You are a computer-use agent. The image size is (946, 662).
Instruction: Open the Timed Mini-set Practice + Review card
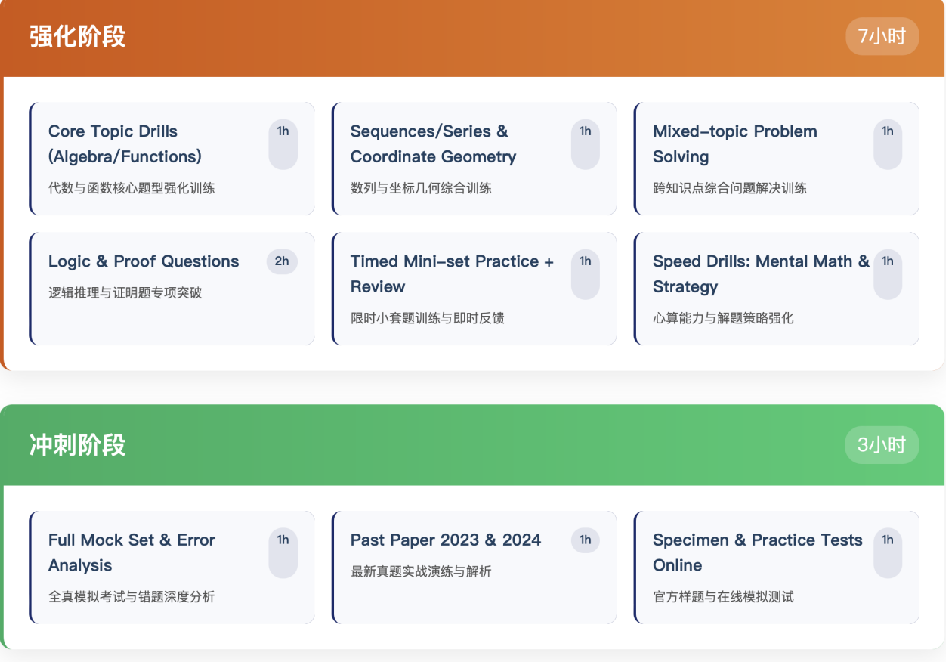click(x=452, y=288)
